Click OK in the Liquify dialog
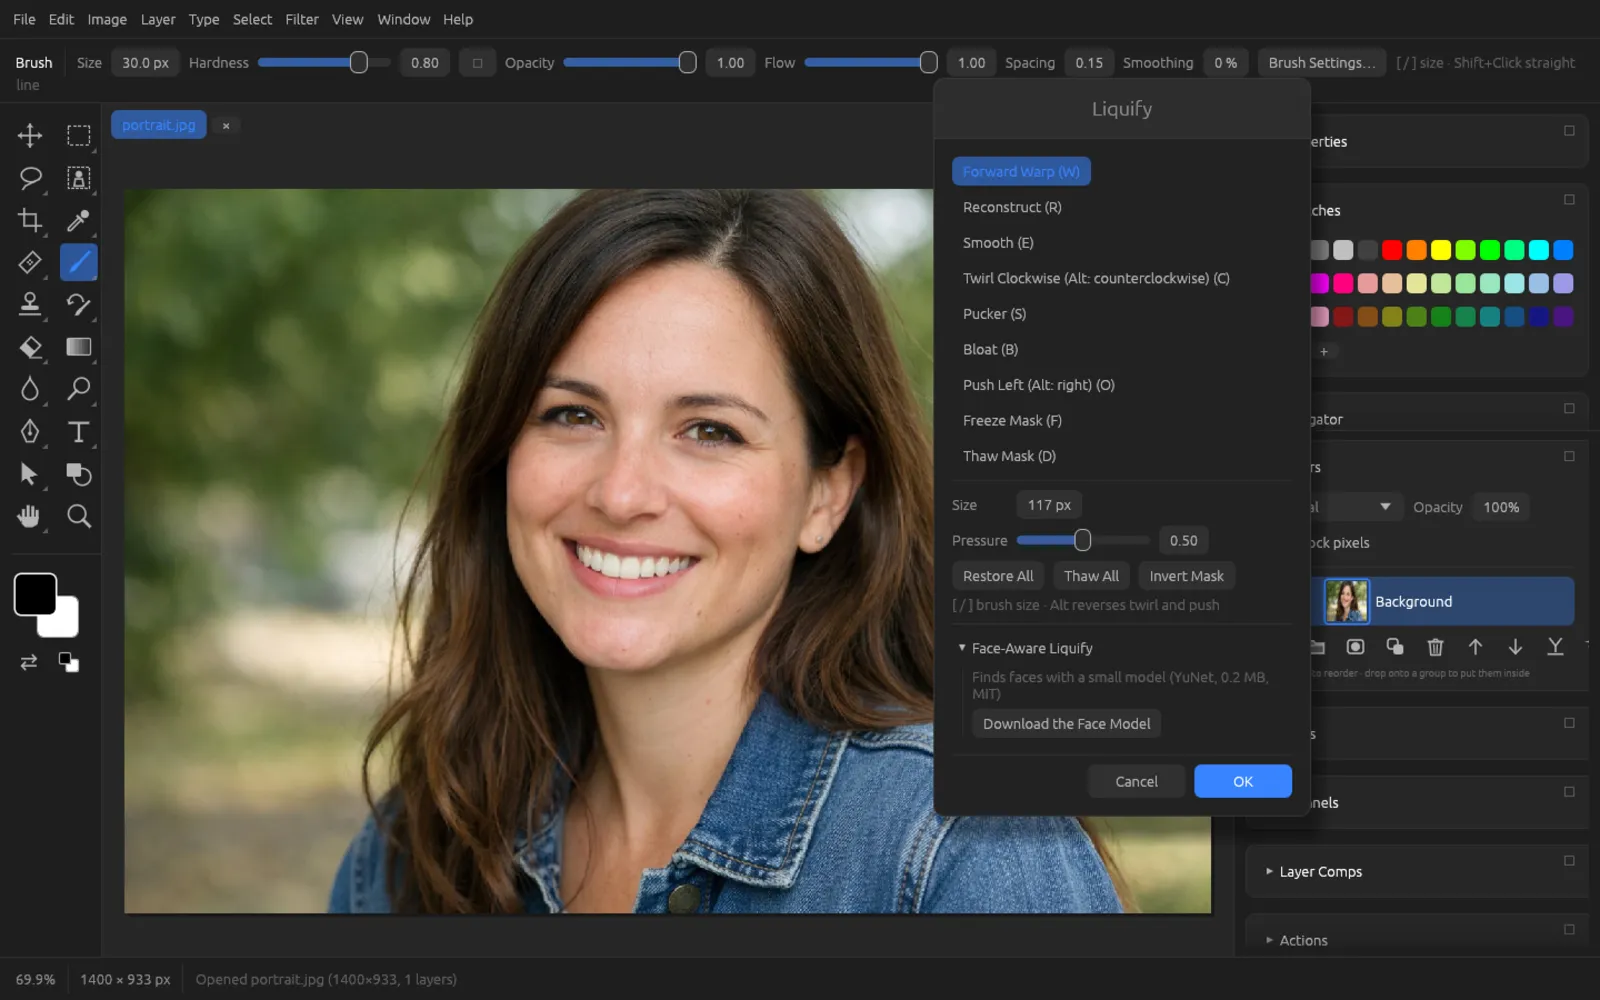This screenshot has height=1000, width=1600. click(x=1243, y=781)
